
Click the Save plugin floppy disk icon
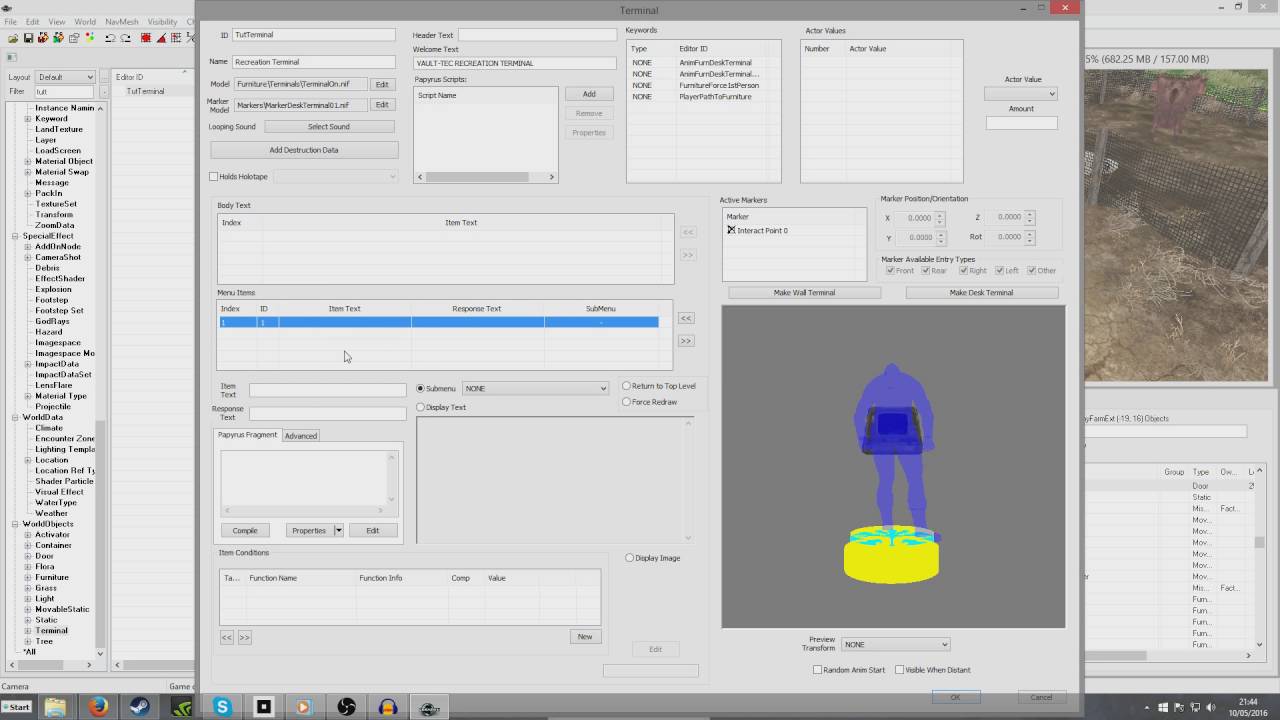(28, 38)
